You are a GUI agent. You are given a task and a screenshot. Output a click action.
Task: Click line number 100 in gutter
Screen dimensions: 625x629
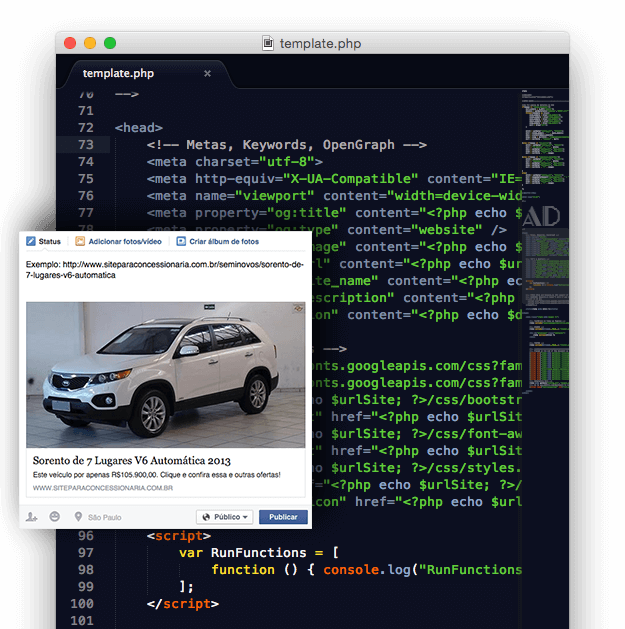tap(82, 603)
